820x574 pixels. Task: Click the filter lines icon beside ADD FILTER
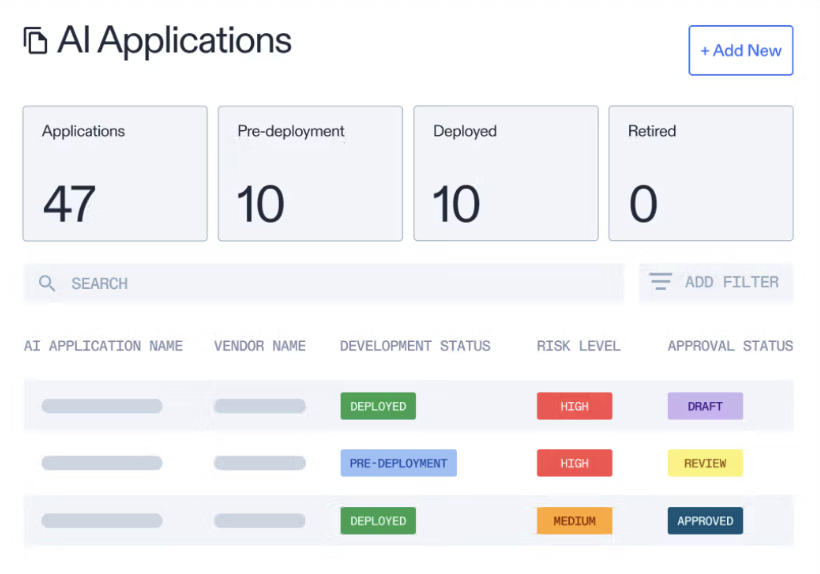coord(660,281)
